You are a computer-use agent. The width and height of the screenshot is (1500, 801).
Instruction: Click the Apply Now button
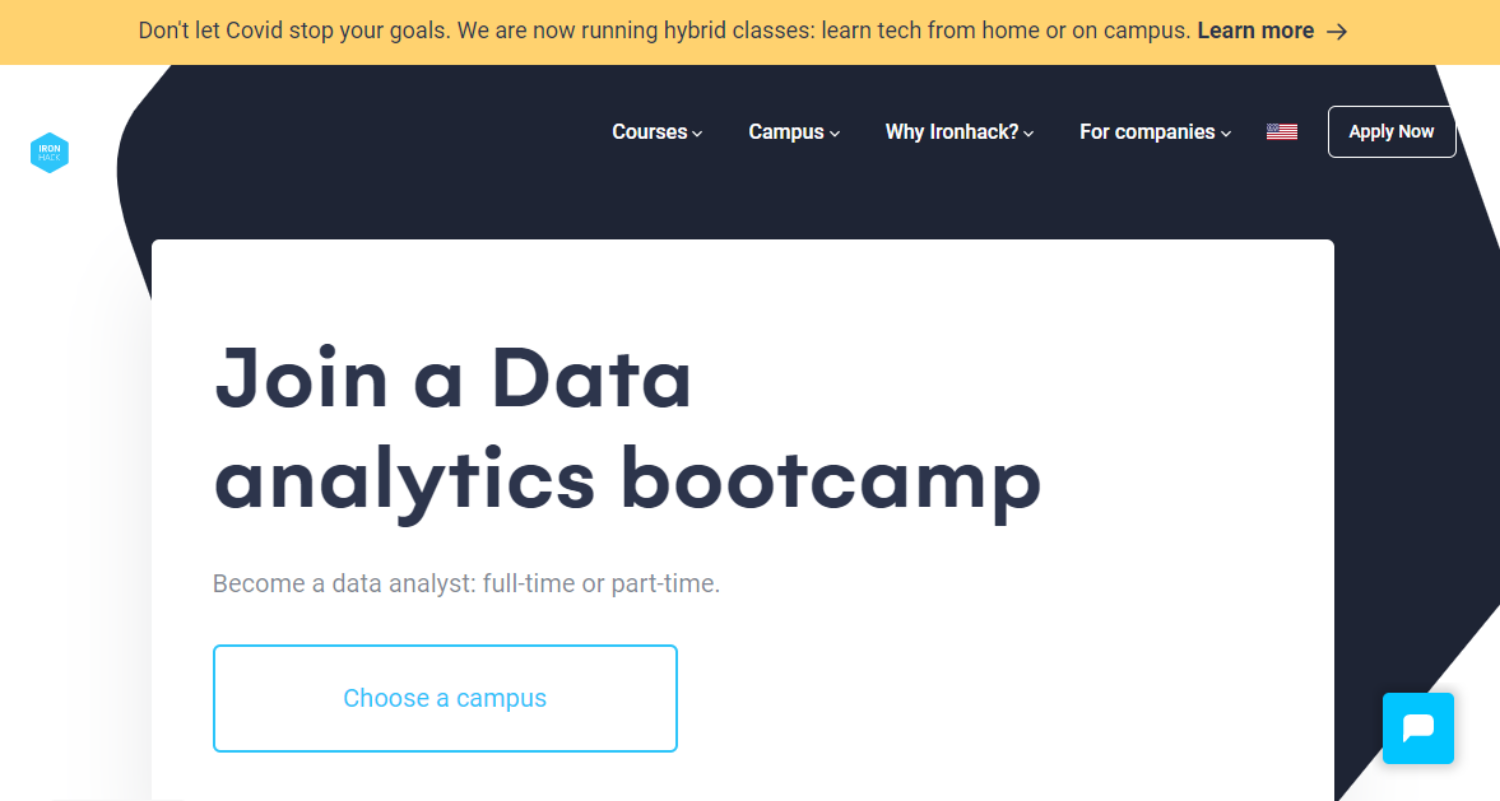tap(1391, 131)
